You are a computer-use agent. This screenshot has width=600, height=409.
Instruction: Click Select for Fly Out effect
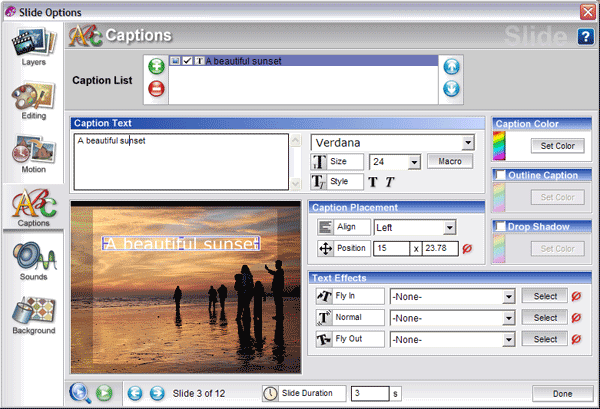(545, 339)
